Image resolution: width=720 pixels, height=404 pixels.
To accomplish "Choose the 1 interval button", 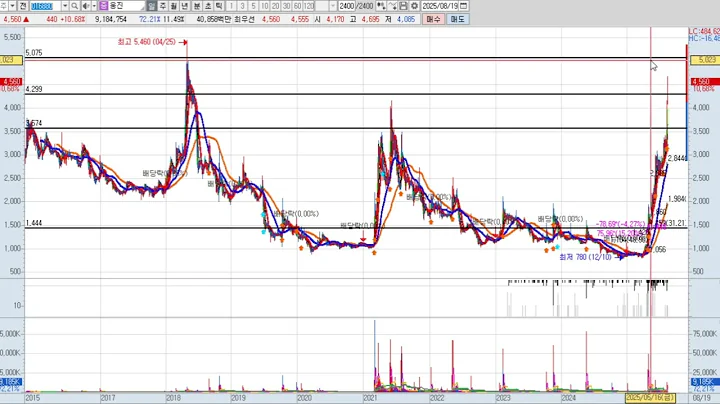I will pos(231,6).
